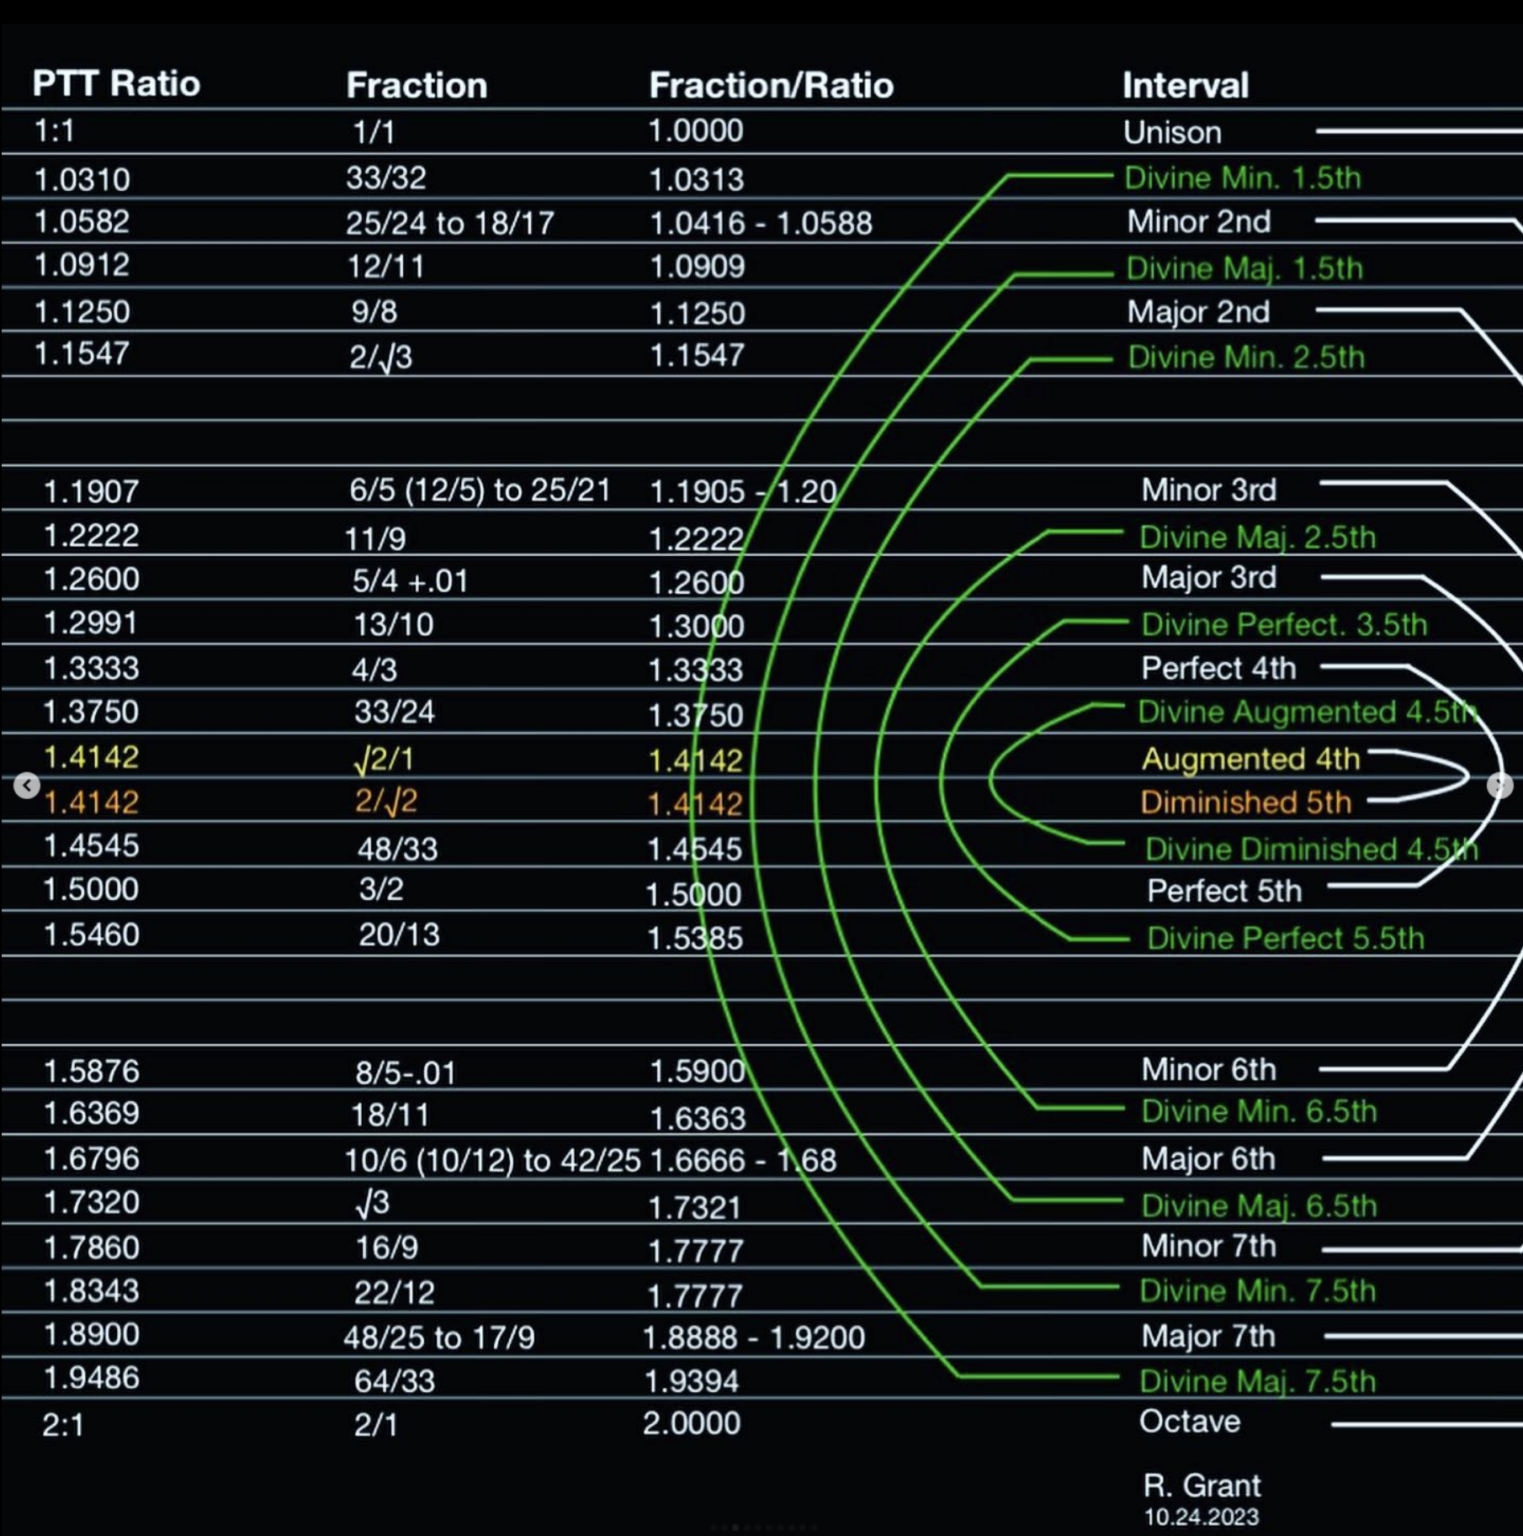Select the Divine Maj. 7.5th label
The height and width of the screenshot is (1536, 1523).
coord(1257,1381)
